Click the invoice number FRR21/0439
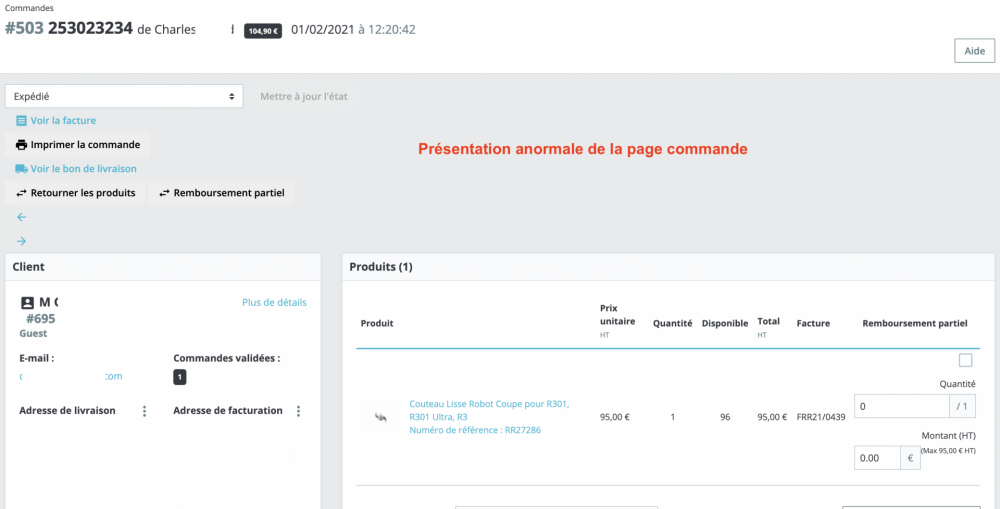Image resolution: width=1000 pixels, height=509 pixels. [821, 418]
